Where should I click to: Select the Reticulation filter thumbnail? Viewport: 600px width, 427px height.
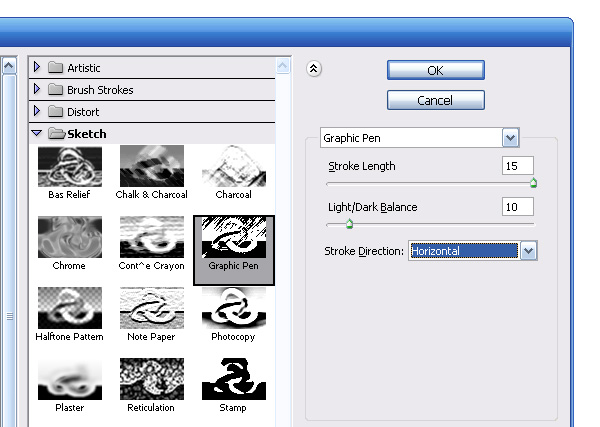152,379
